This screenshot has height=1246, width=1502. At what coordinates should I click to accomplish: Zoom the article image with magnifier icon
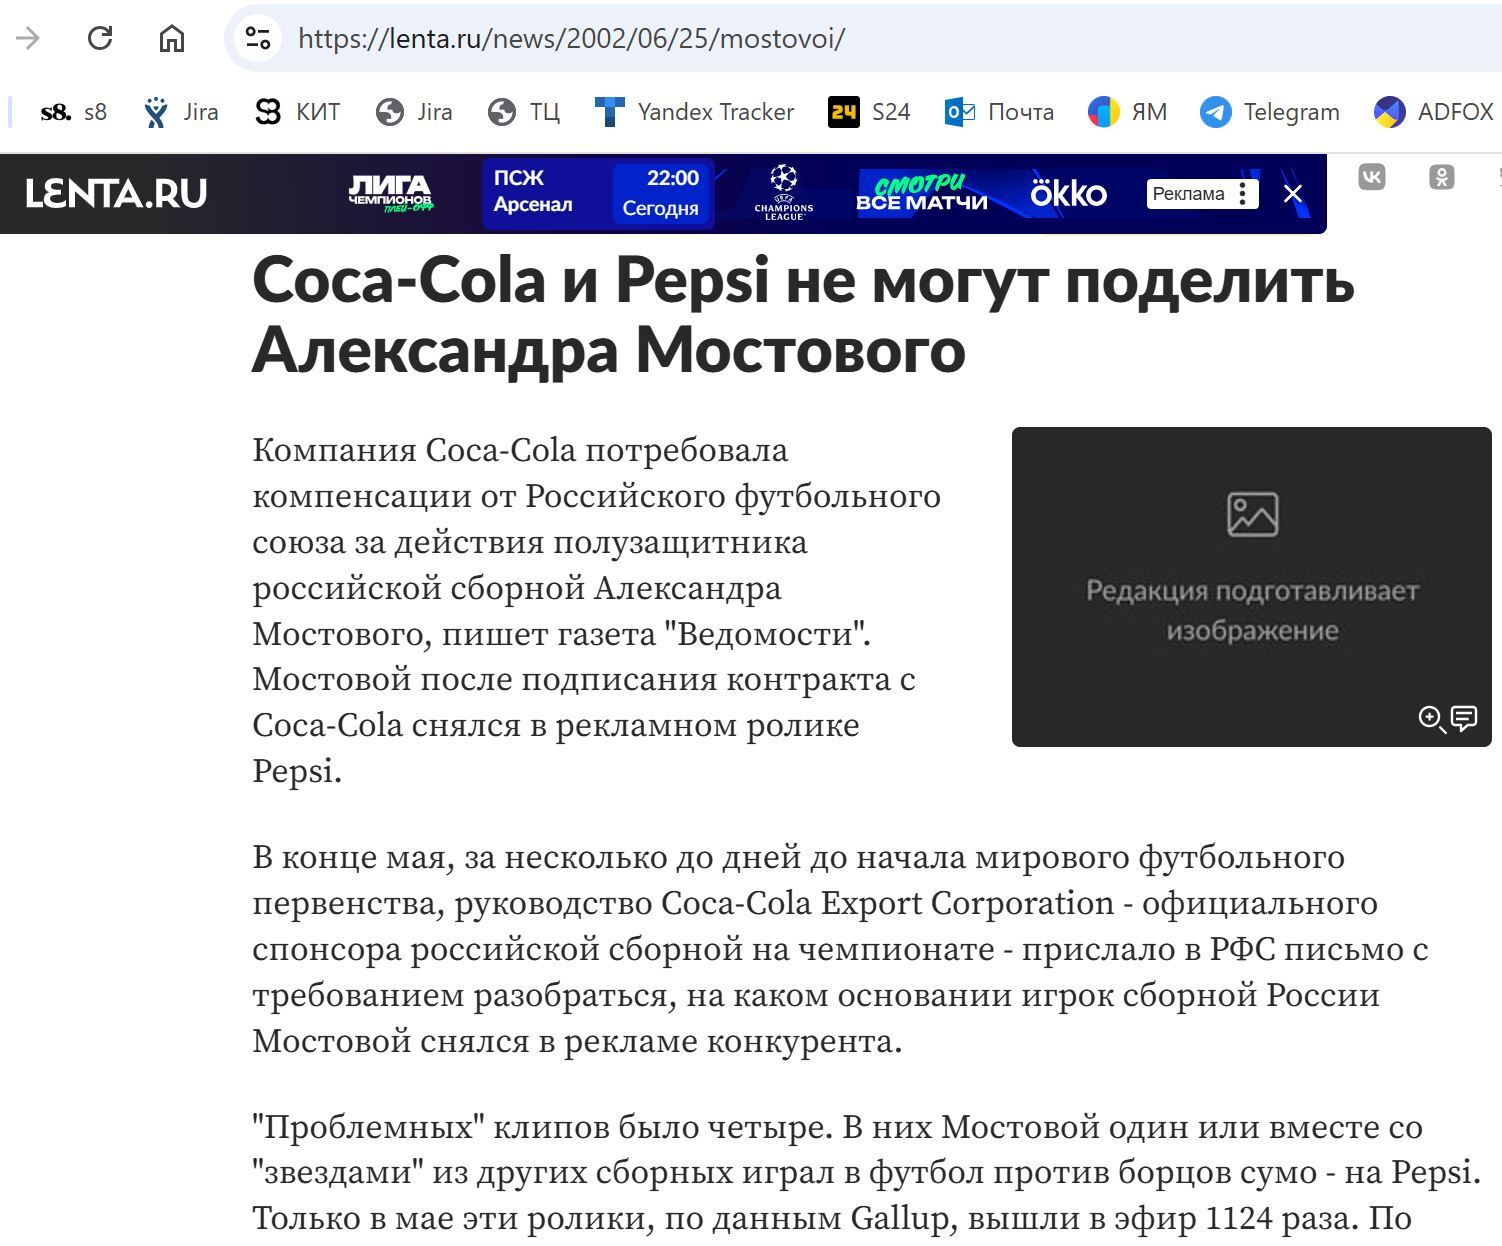point(1431,718)
